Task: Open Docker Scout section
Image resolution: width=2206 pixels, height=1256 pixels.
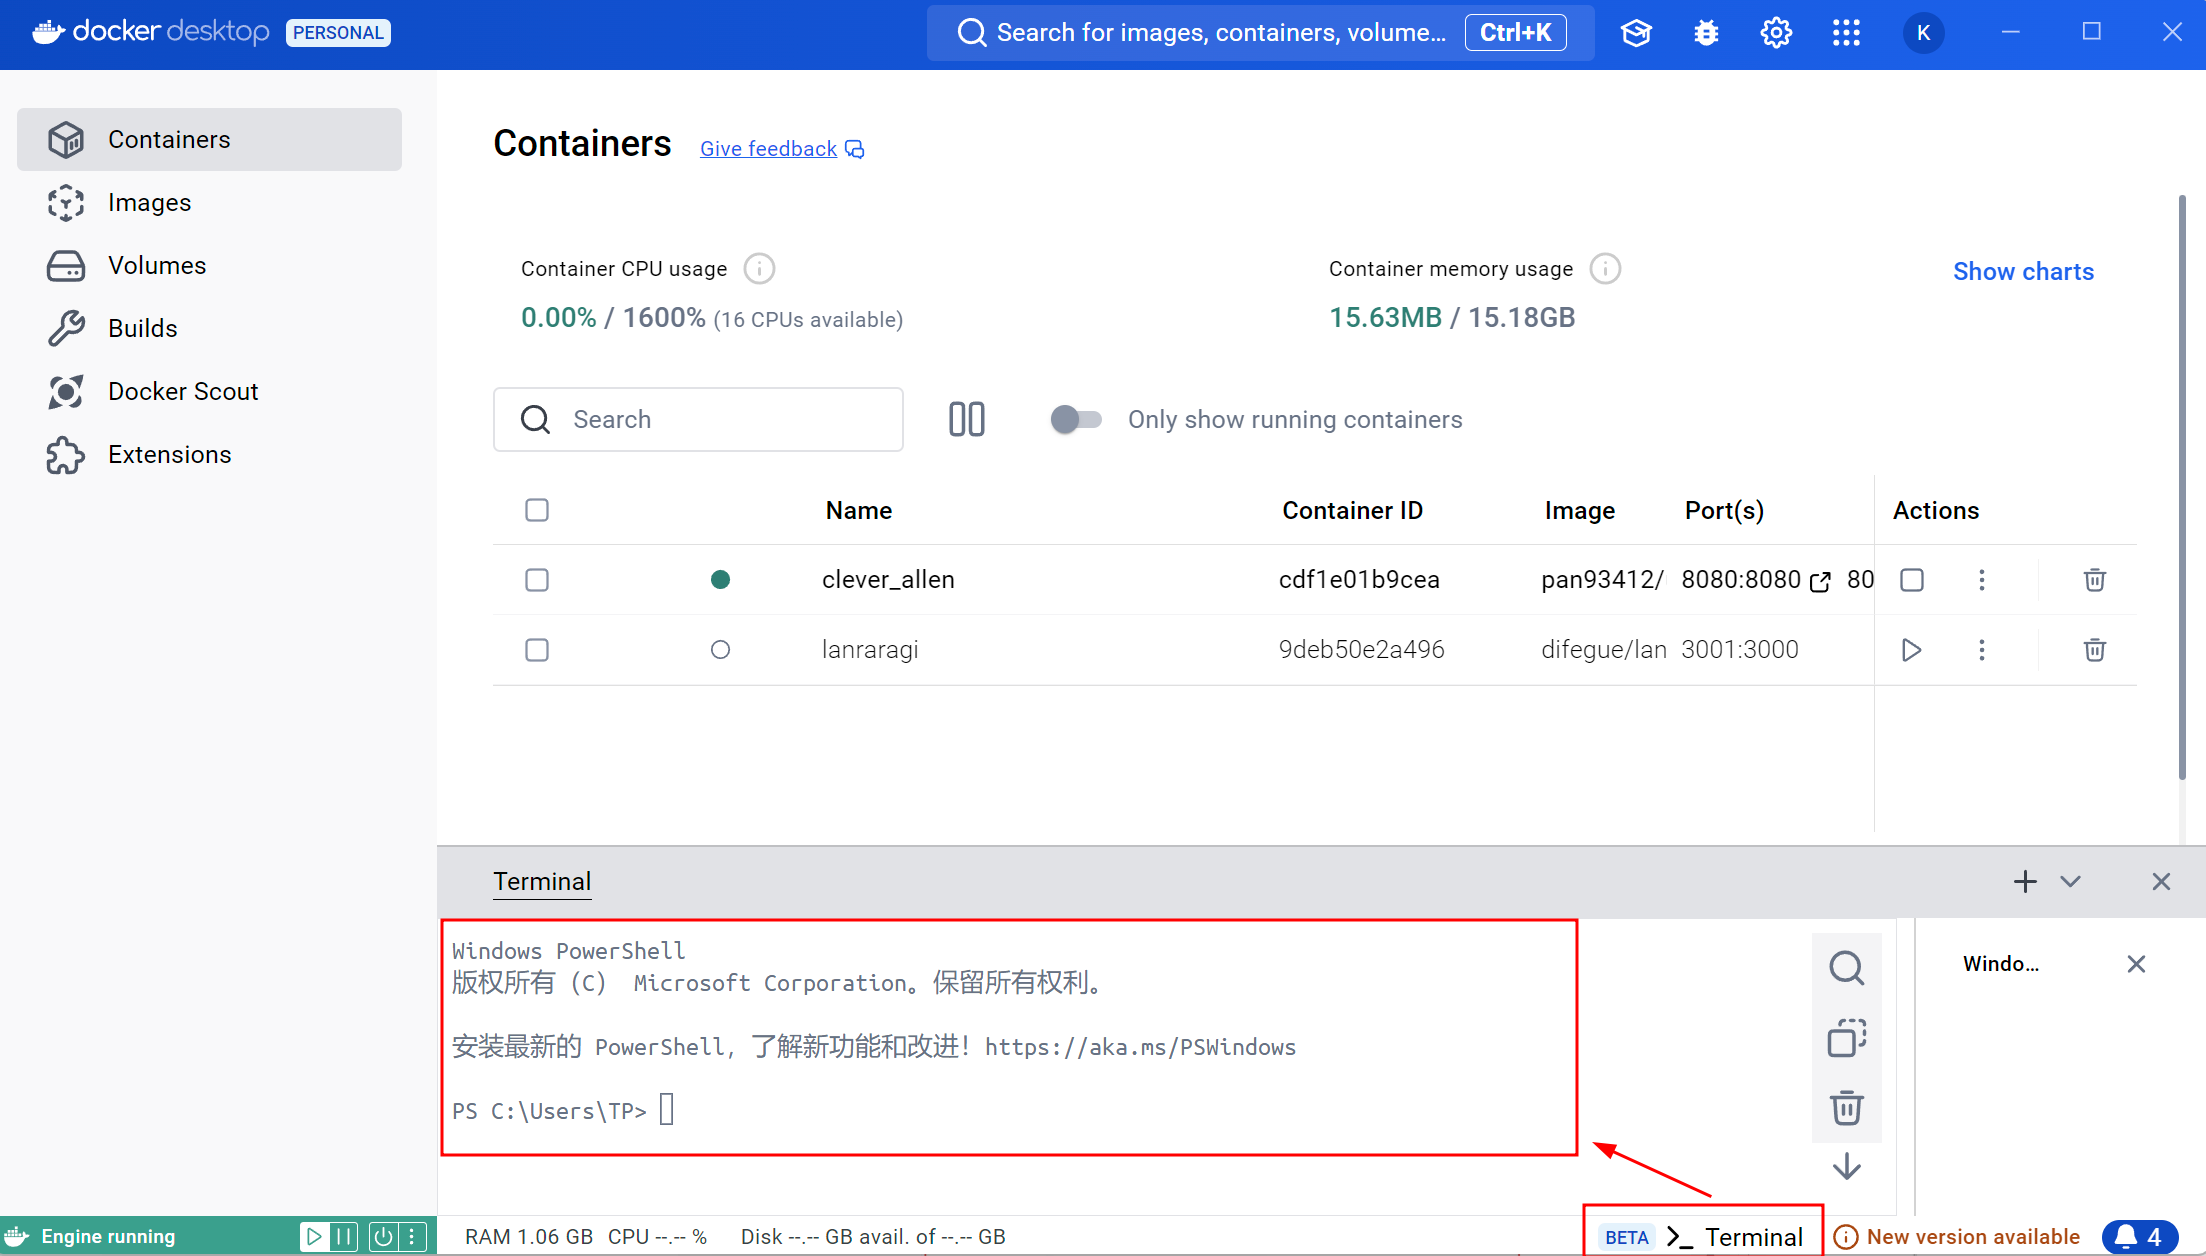Action: (183, 392)
